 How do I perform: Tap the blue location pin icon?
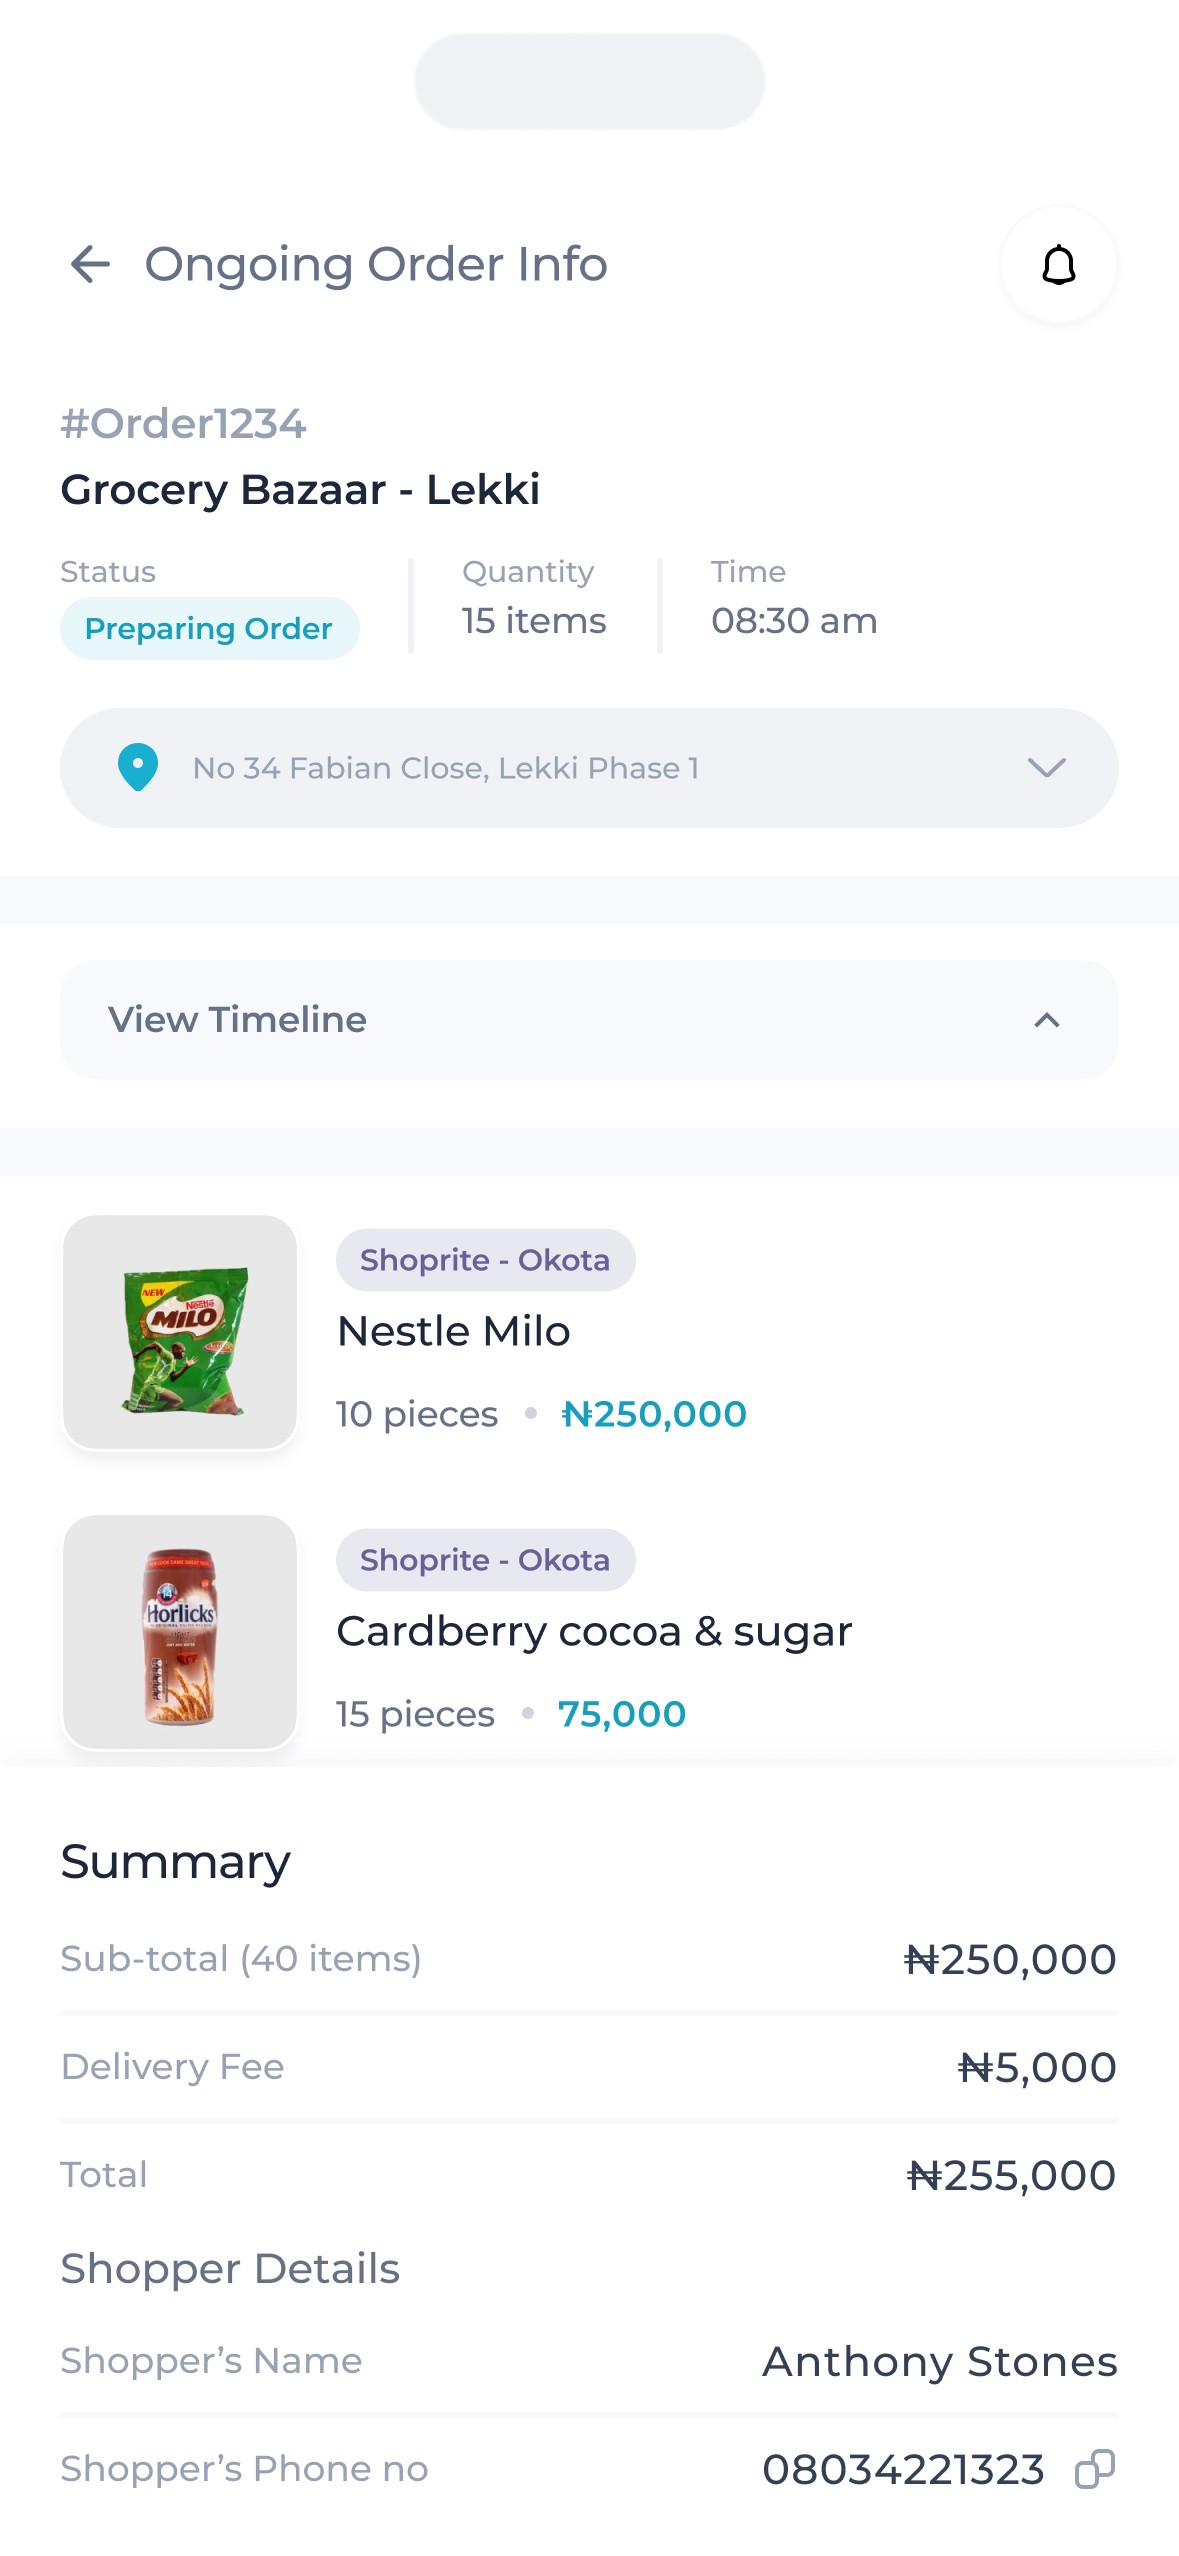[x=138, y=768]
